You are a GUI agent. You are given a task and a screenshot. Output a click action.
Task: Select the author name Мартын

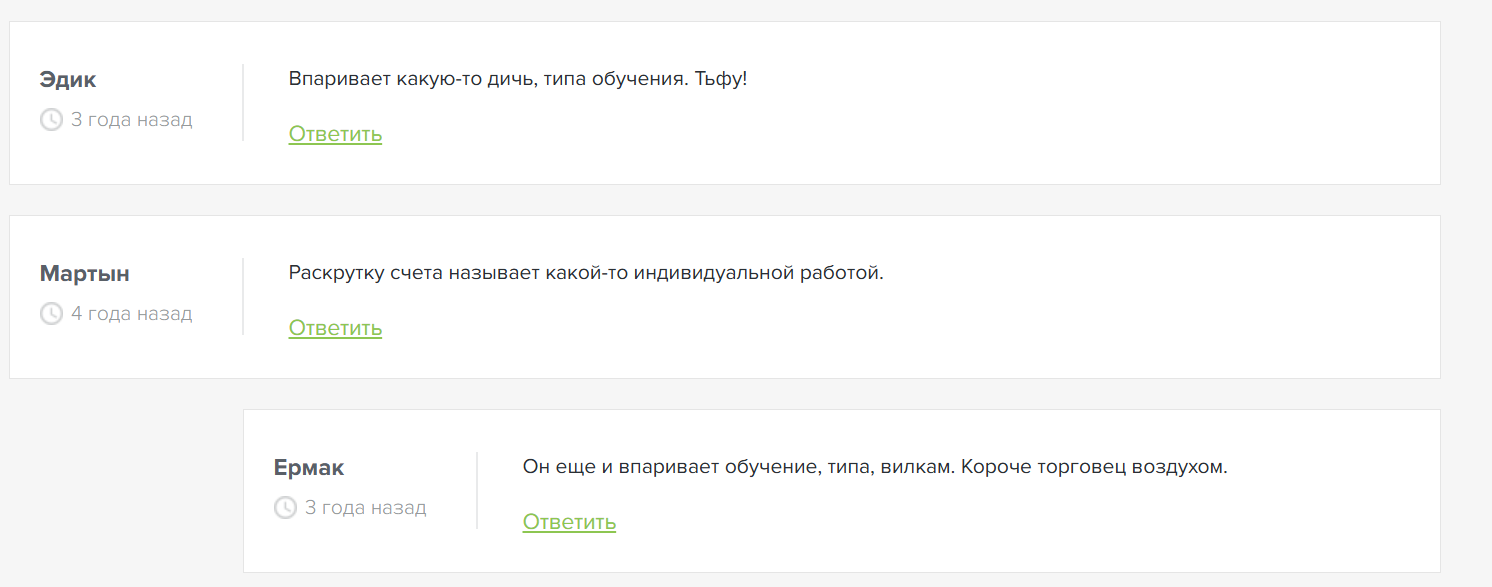[85, 274]
